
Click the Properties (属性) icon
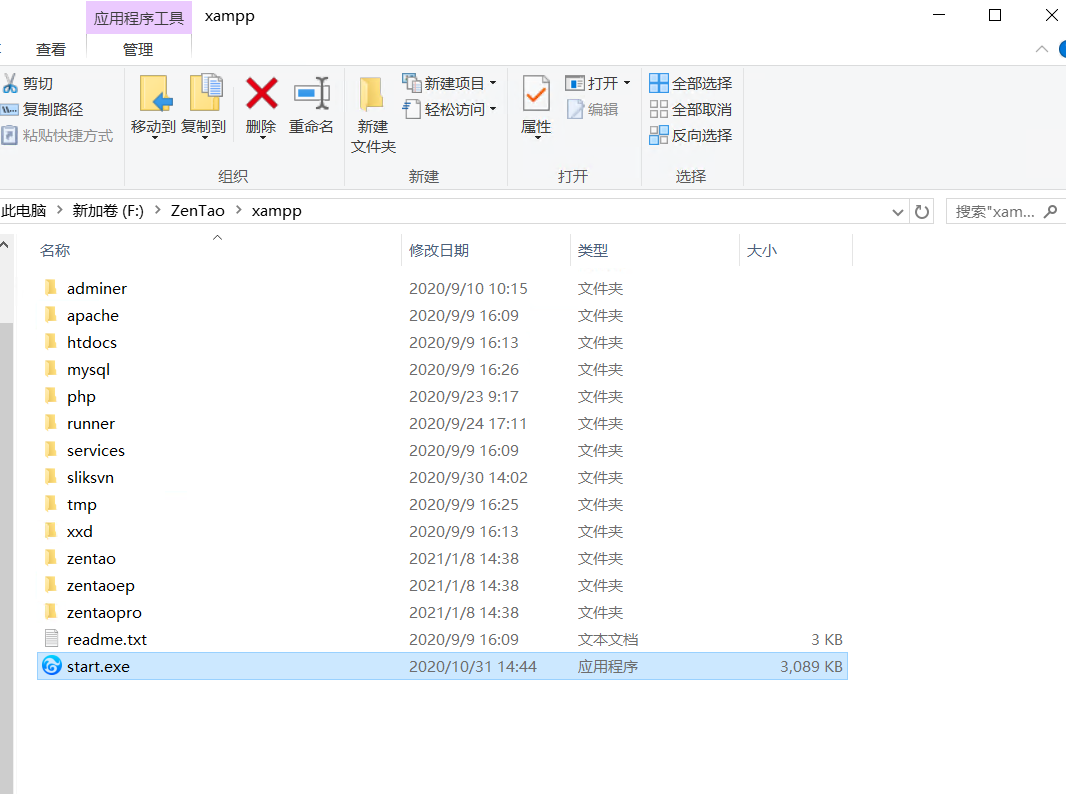pyautogui.click(x=536, y=94)
